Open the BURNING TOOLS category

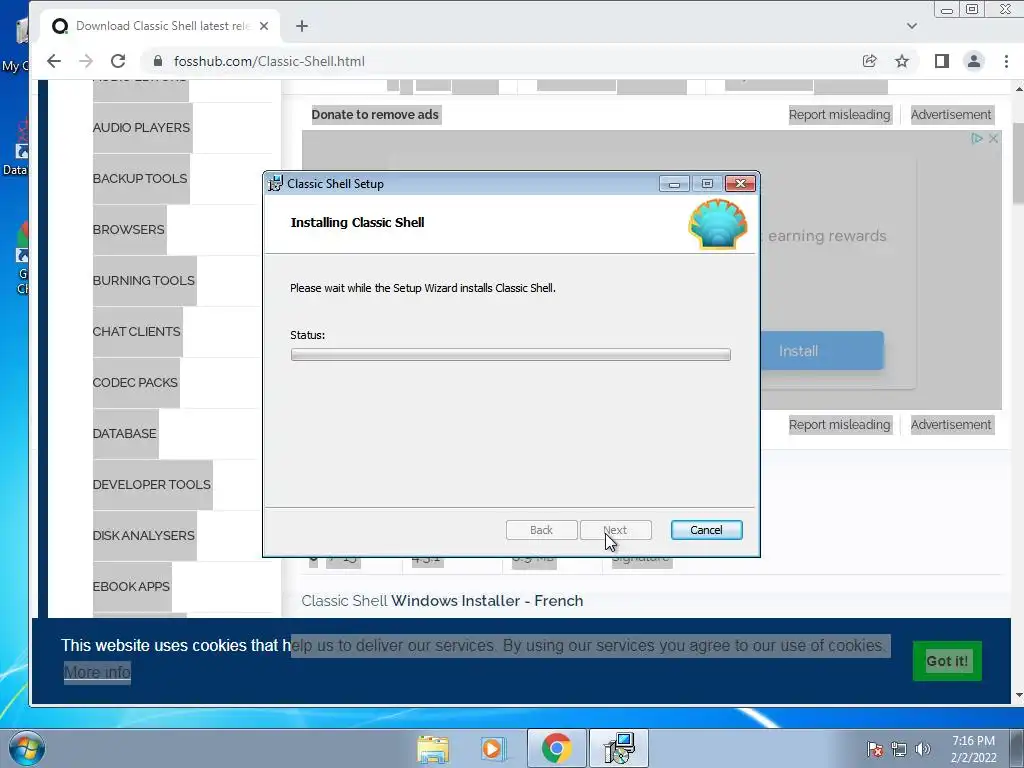144,280
